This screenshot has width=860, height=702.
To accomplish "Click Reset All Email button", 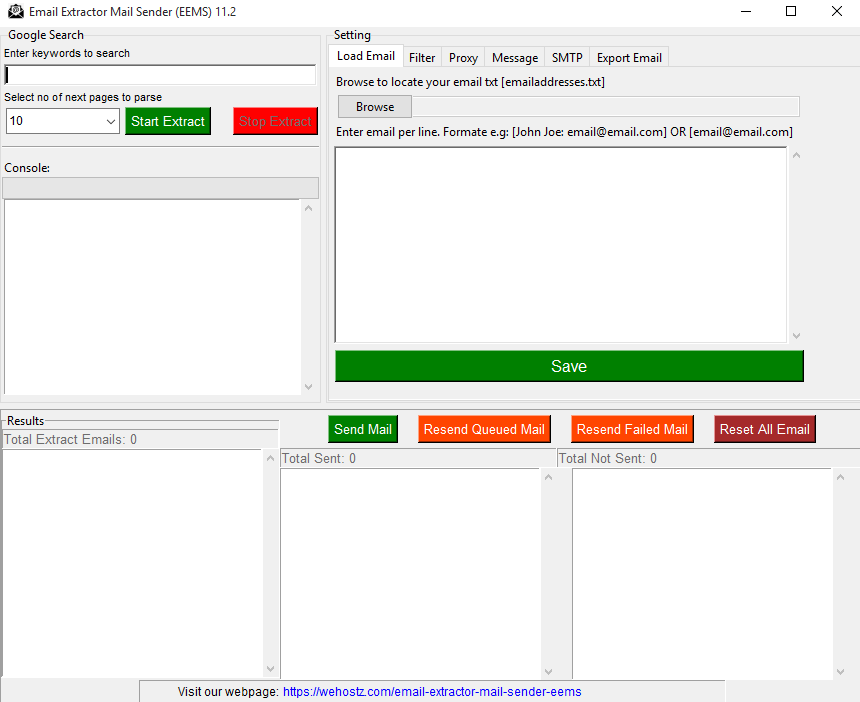I will pos(765,429).
